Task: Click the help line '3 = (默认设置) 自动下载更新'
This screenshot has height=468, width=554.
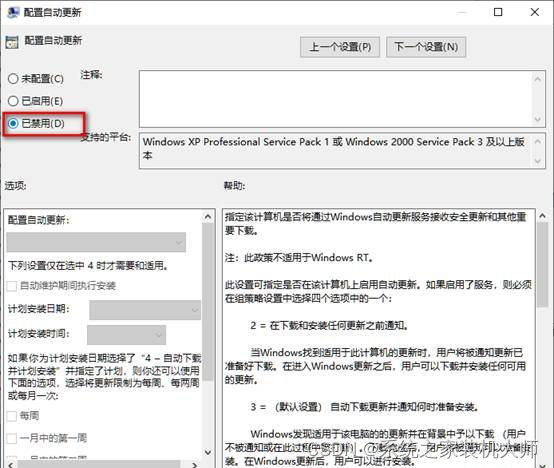Action: coord(364,407)
